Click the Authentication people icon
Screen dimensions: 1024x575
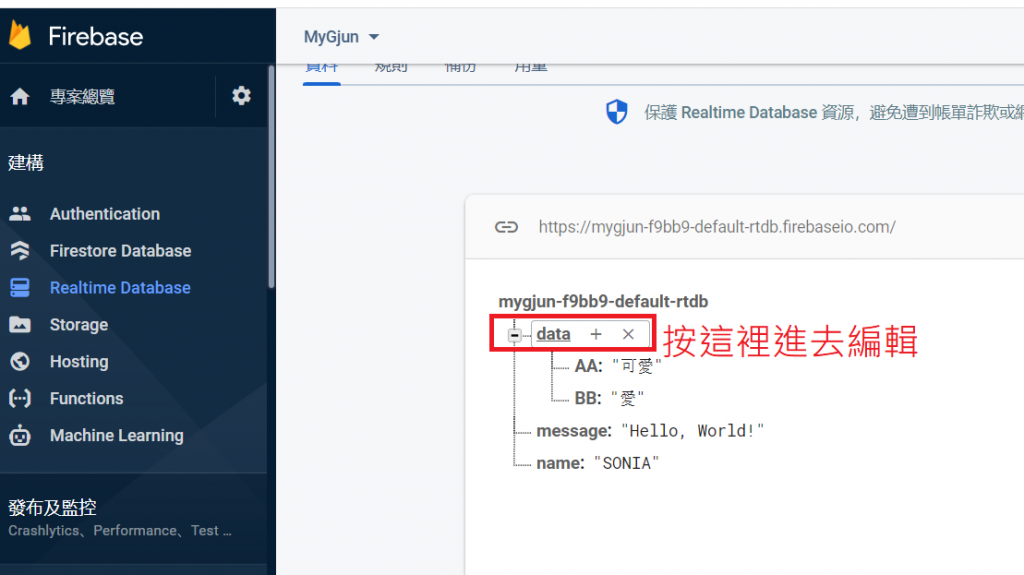pyautogui.click(x=20, y=214)
